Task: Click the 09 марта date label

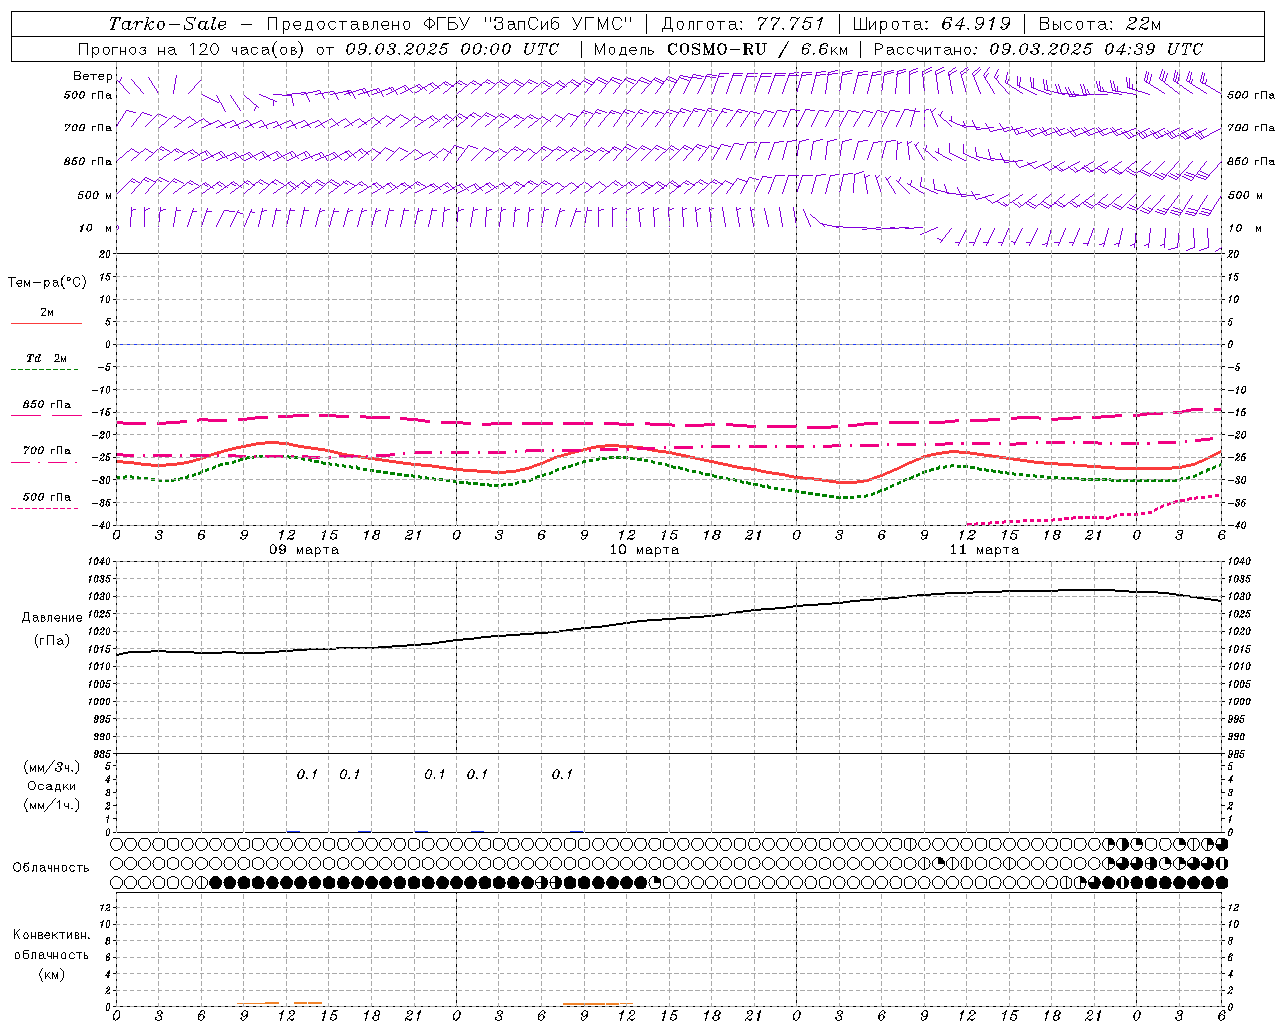Action: pyautogui.click(x=304, y=550)
